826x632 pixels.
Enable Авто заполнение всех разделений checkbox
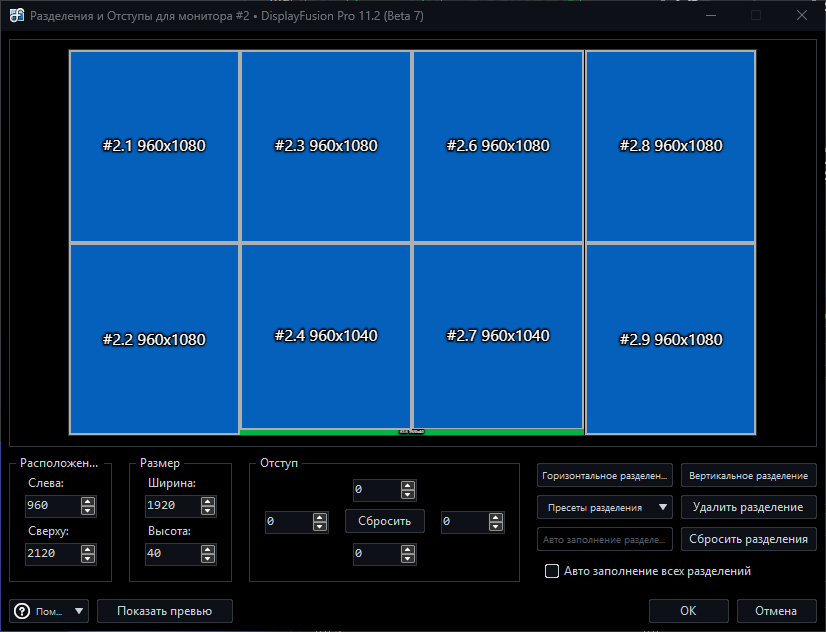[x=551, y=571]
